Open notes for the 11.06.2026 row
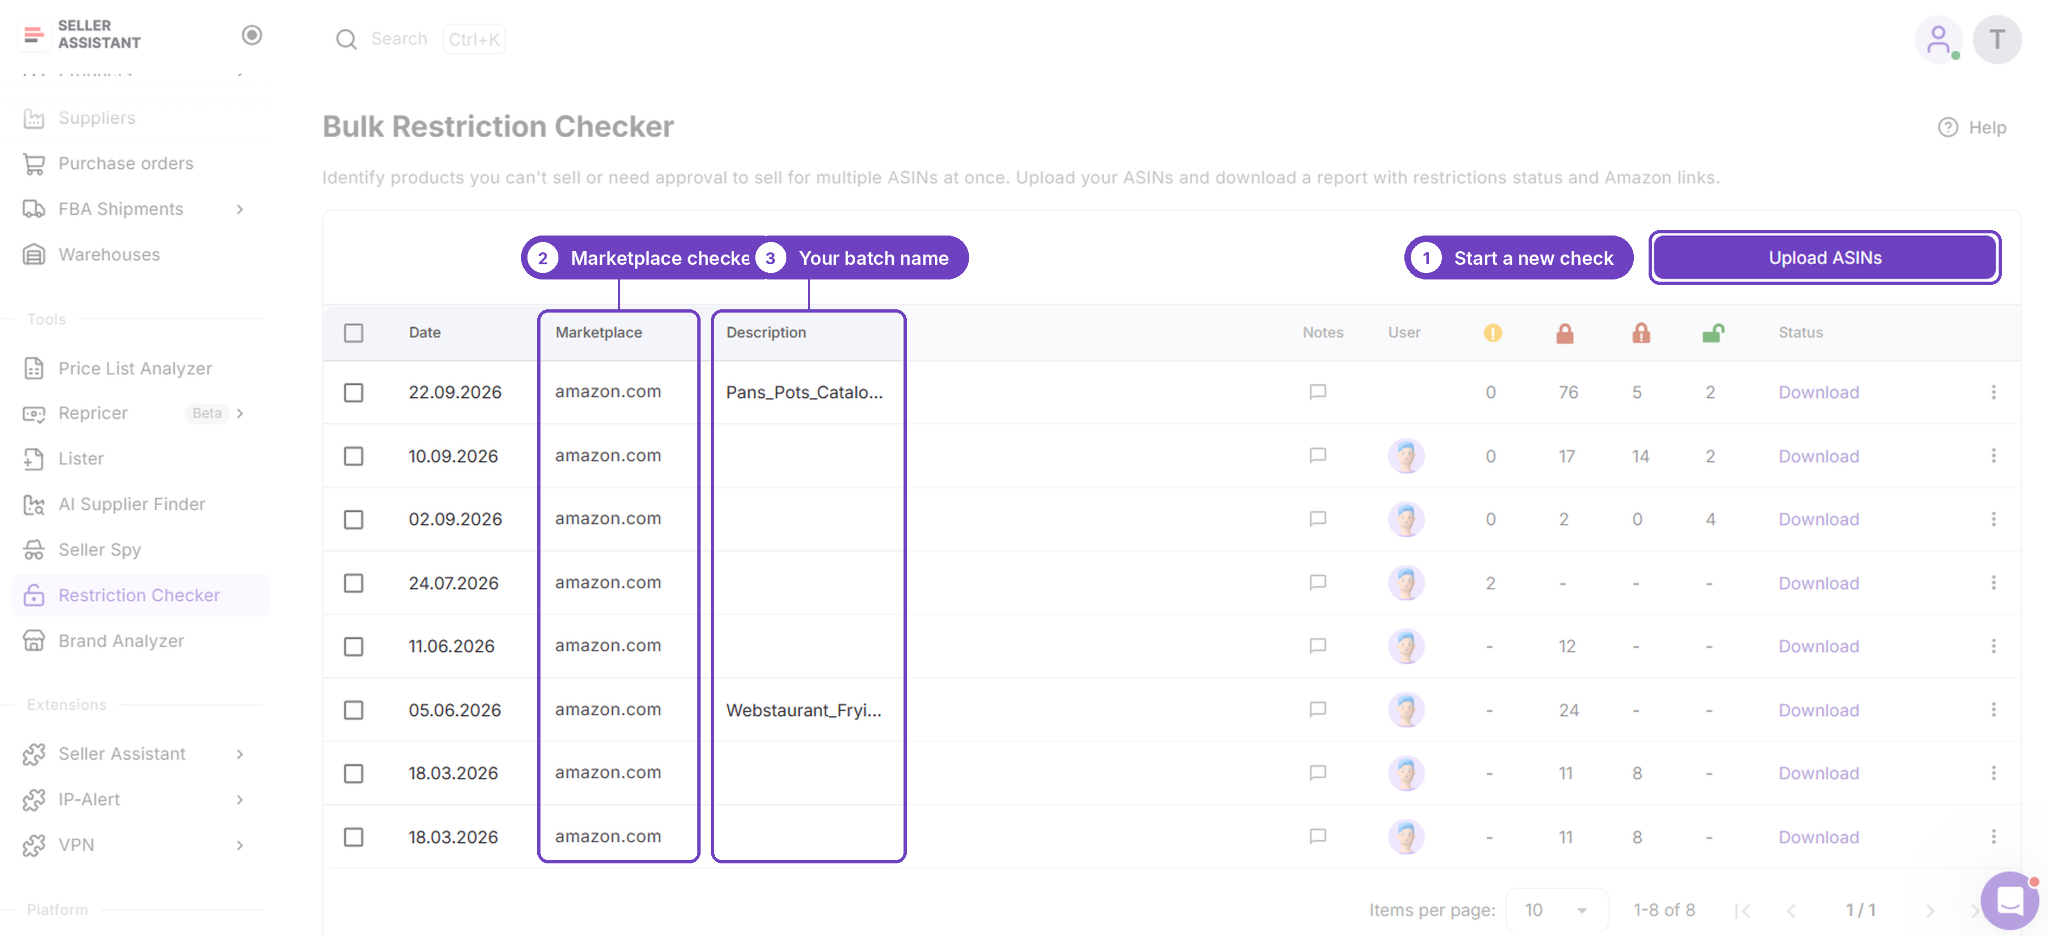Screen dimensions: 2048x936 (1318, 646)
